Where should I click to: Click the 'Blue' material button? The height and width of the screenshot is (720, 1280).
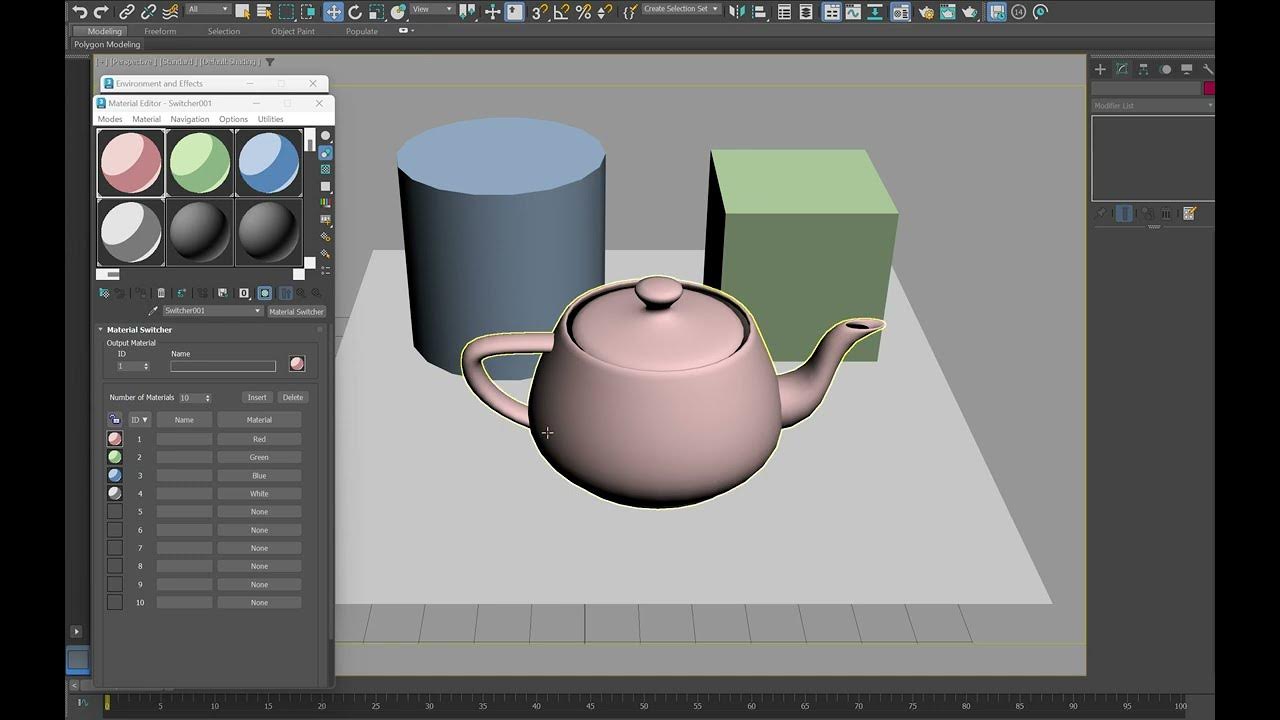pos(259,475)
